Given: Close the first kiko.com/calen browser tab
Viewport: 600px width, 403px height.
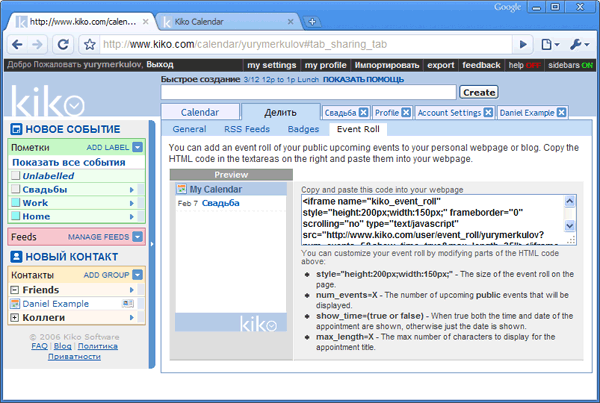Looking at the screenshot, I should point(145,22).
